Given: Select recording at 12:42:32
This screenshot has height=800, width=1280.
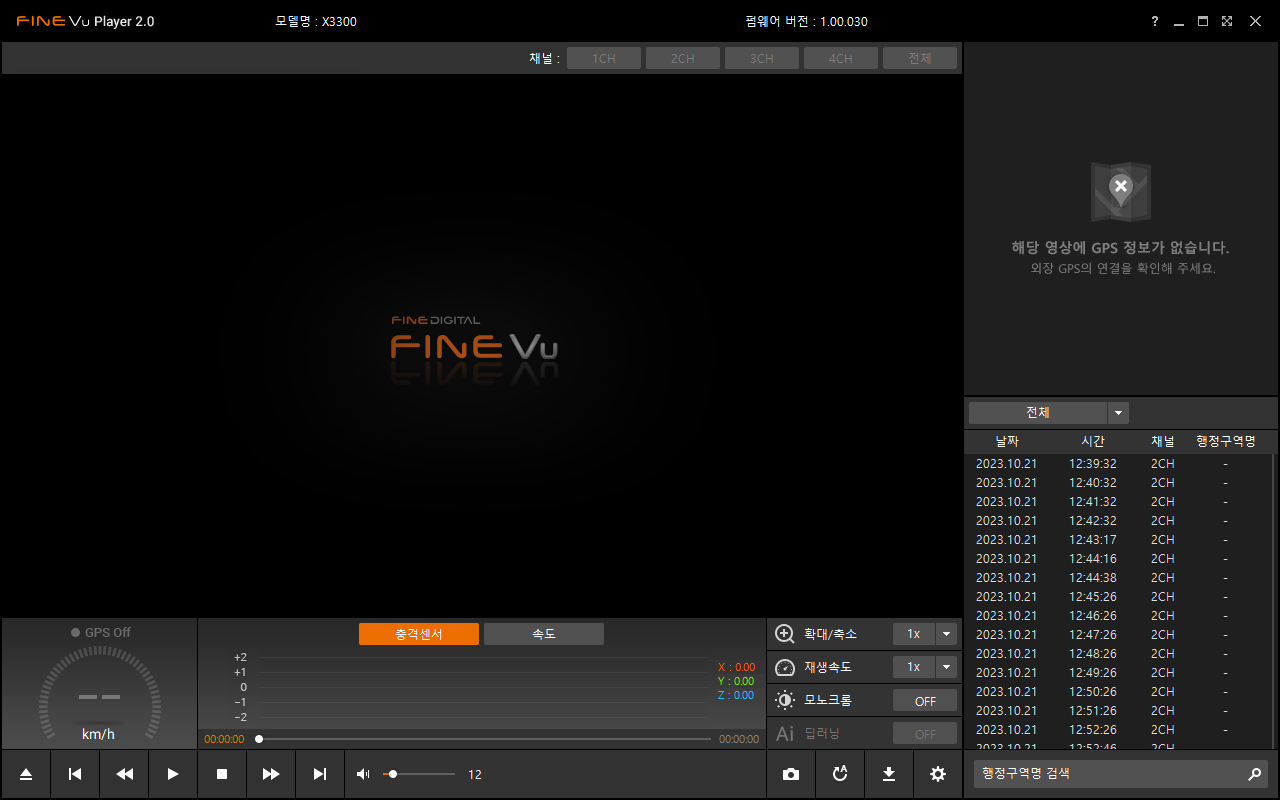Looking at the screenshot, I should [x=1118, y=521].
